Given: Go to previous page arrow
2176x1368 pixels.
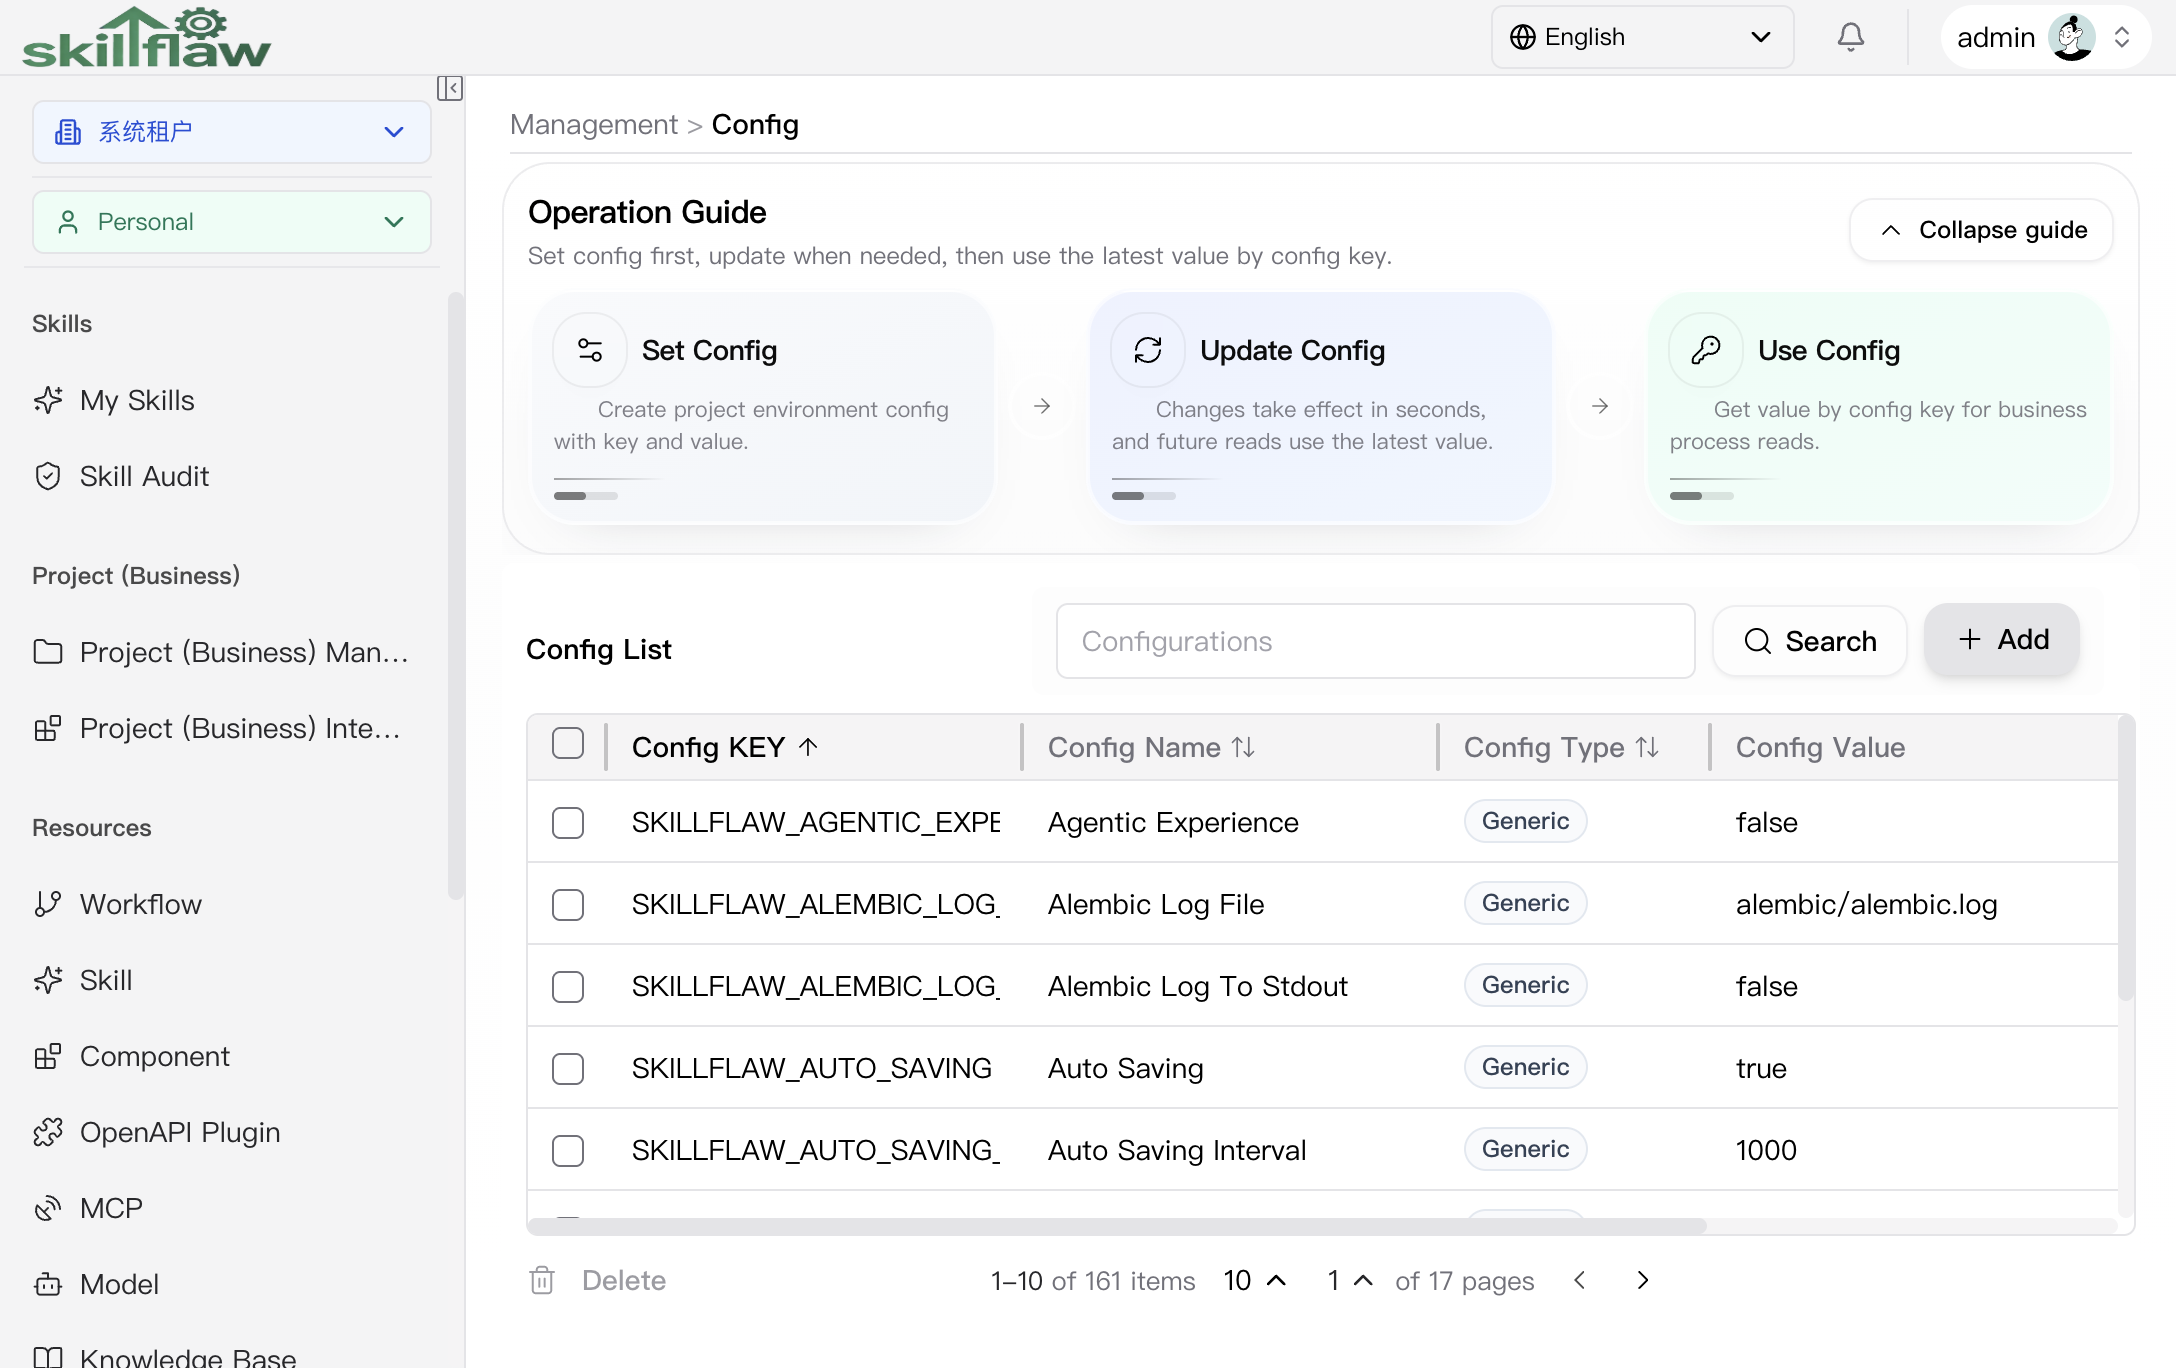Looking at the screenshot, I should click(x=1580, y=1280).
